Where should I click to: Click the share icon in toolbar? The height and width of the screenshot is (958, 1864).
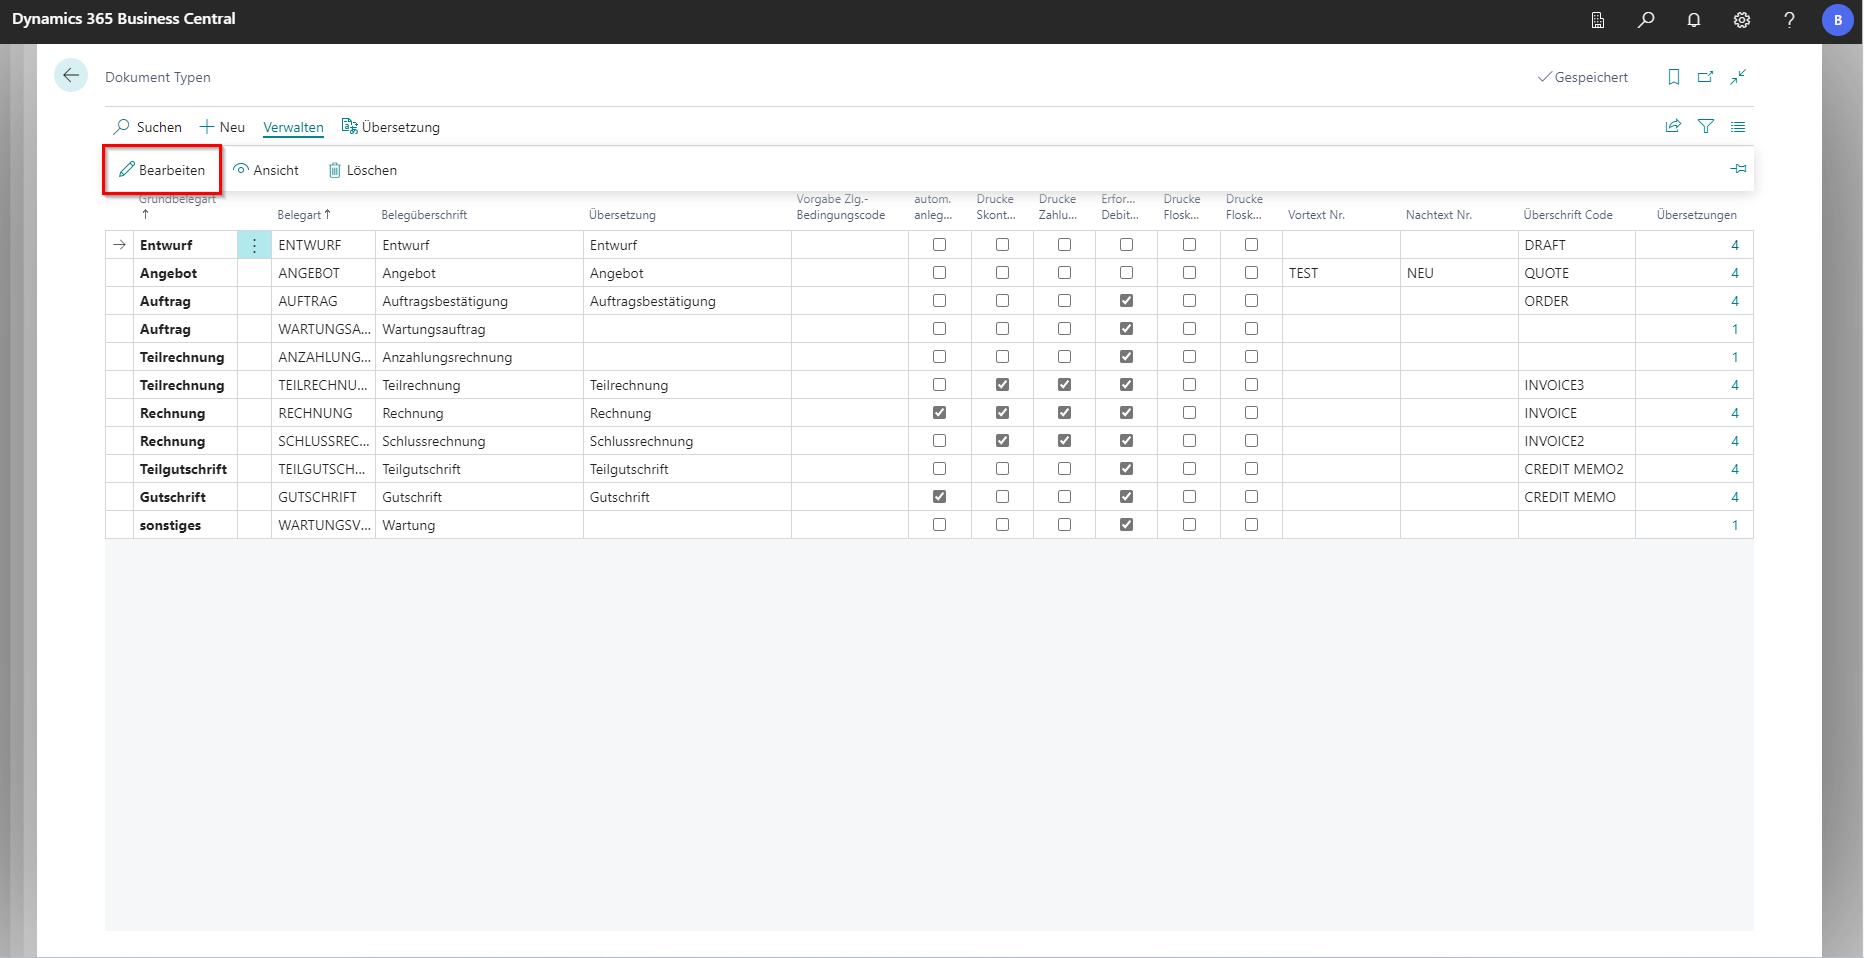[1673, 126]
